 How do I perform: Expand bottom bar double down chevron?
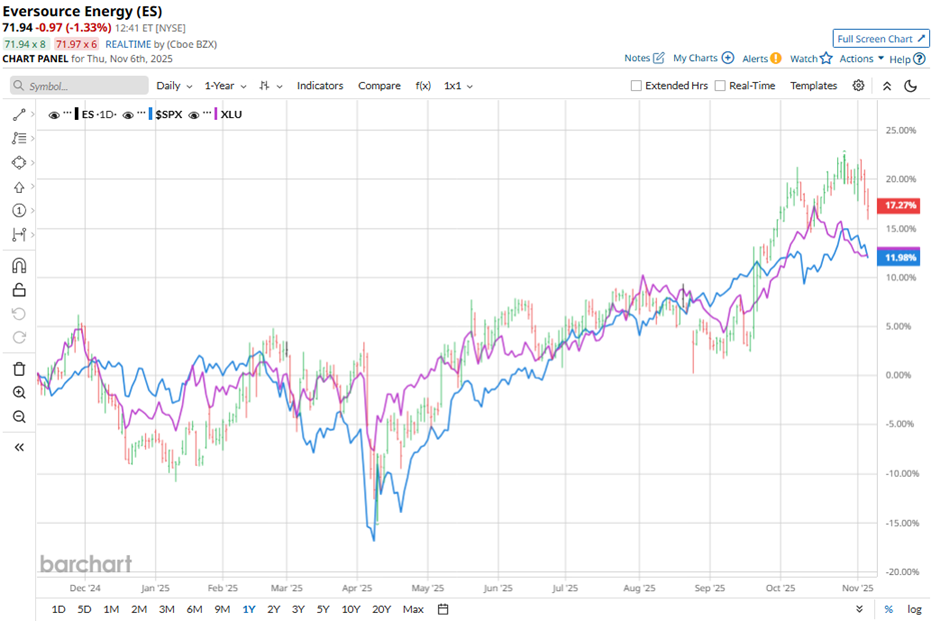tap(859, 609)
